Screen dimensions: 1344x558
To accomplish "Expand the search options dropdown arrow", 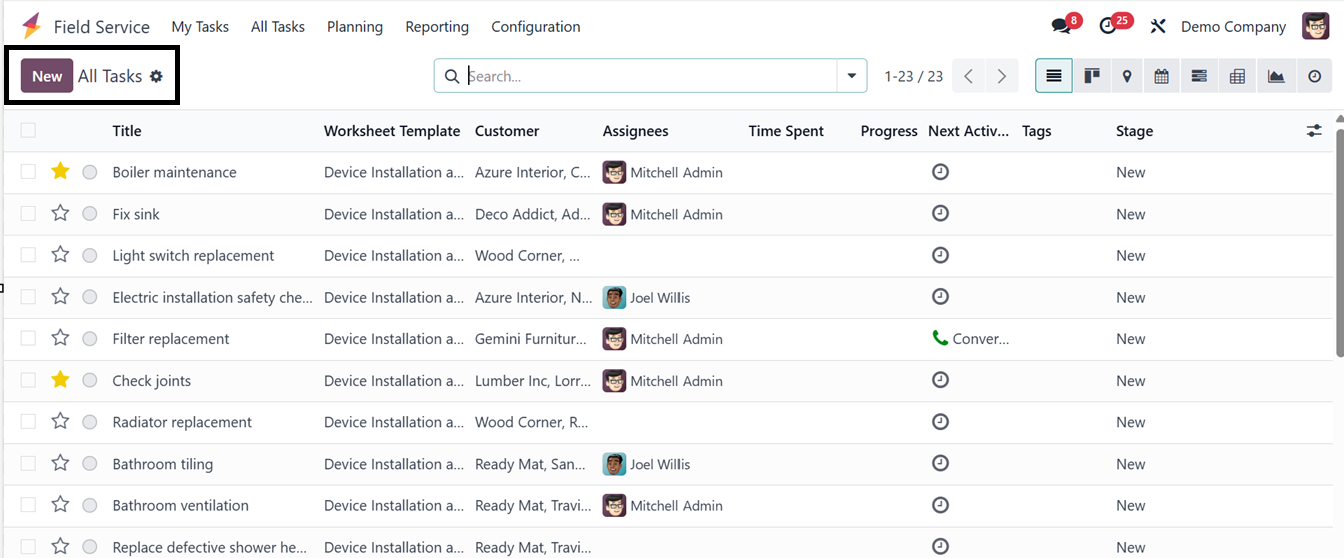I will point(852,76).
